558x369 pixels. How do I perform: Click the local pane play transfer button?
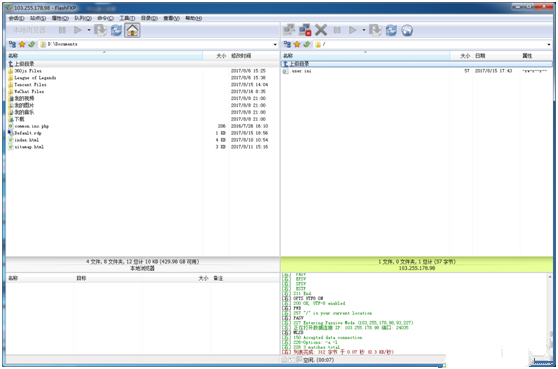click(78, 30)
